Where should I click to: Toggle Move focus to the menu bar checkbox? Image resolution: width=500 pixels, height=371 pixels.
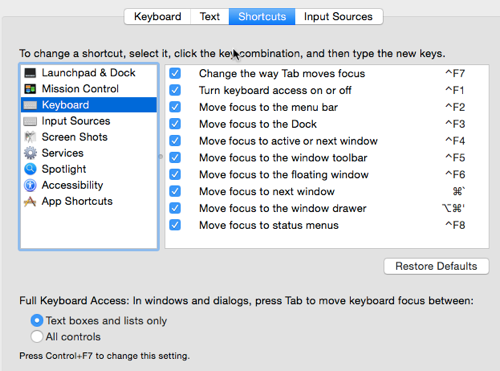[x=175, y=107]
